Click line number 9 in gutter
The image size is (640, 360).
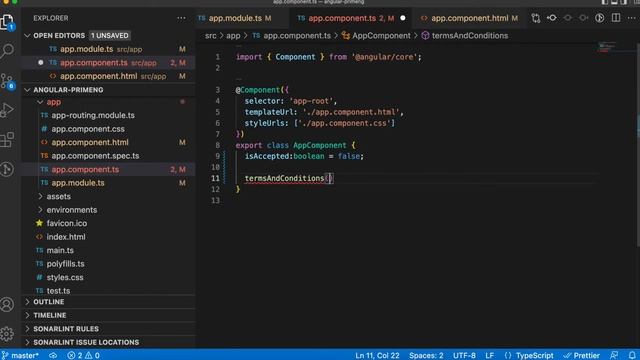click(x=218, y=156)
